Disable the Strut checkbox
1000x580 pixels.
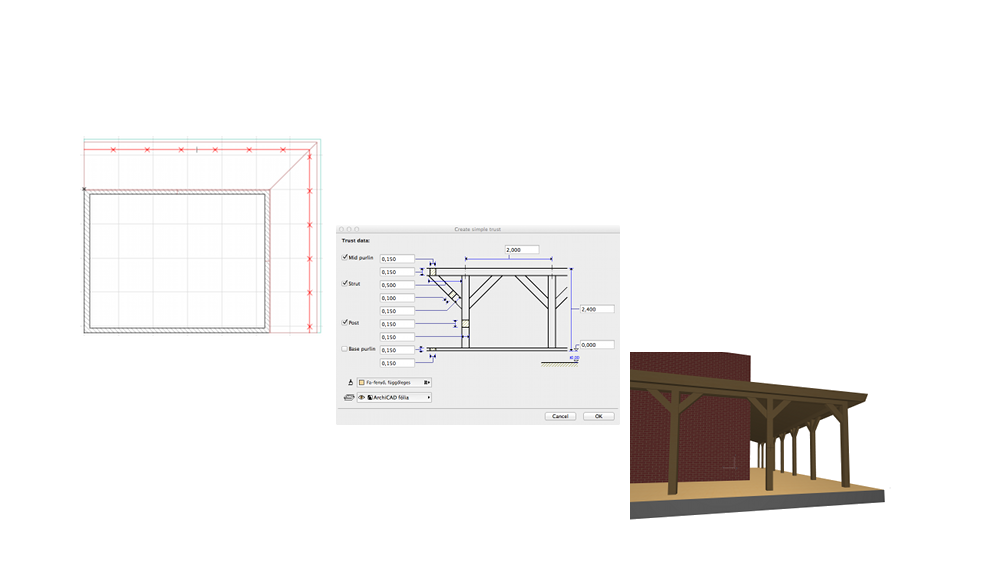(346, 284)
